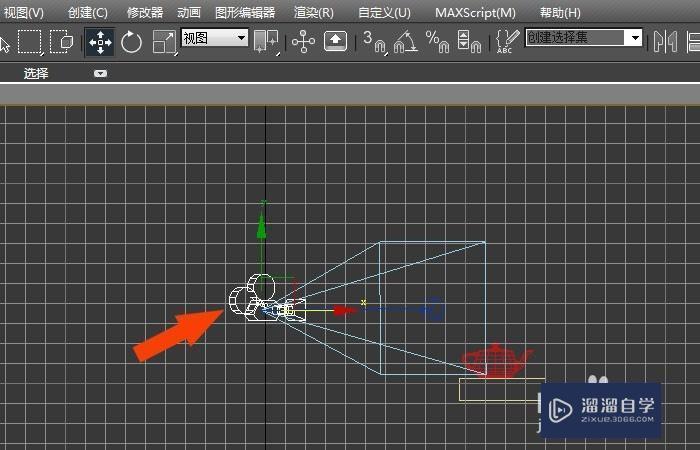This screenshot has height=450, width=700.
Task: Toggle the Spinner Snap button
Action: click(469, 42)
